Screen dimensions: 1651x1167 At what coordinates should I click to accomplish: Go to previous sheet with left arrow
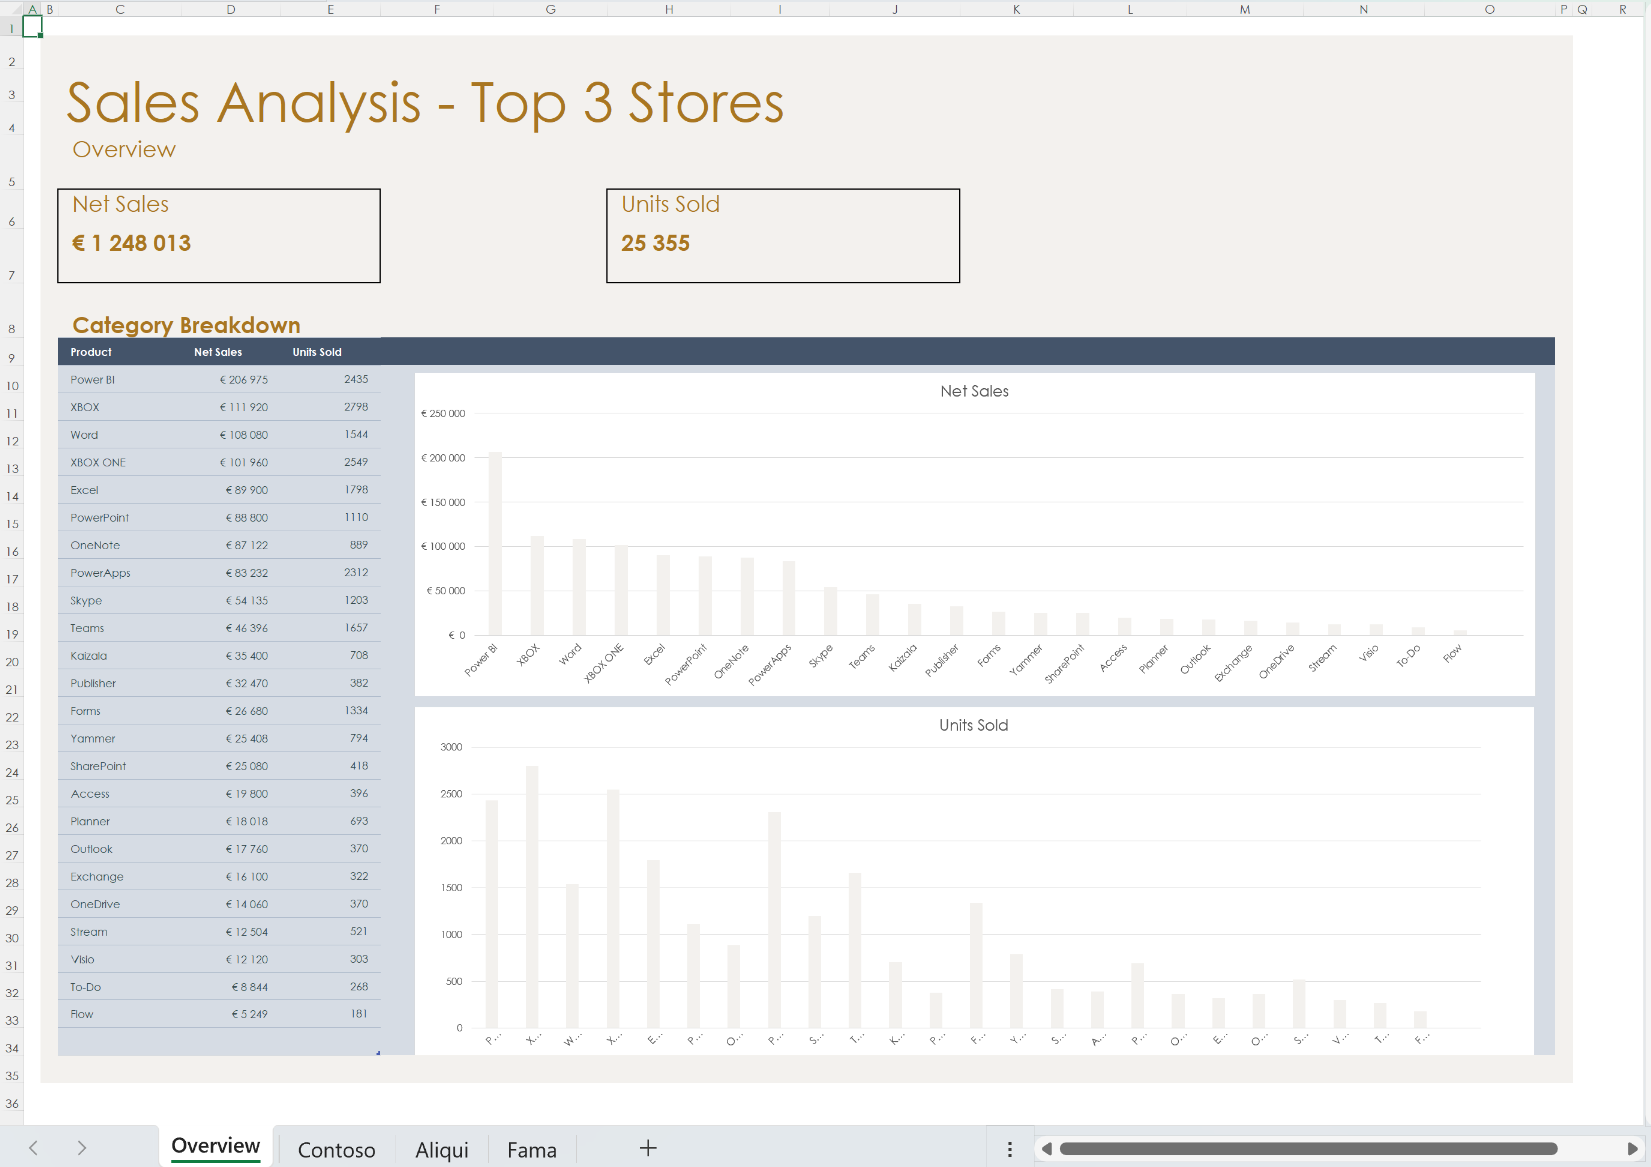click(x=33, y=1148)
